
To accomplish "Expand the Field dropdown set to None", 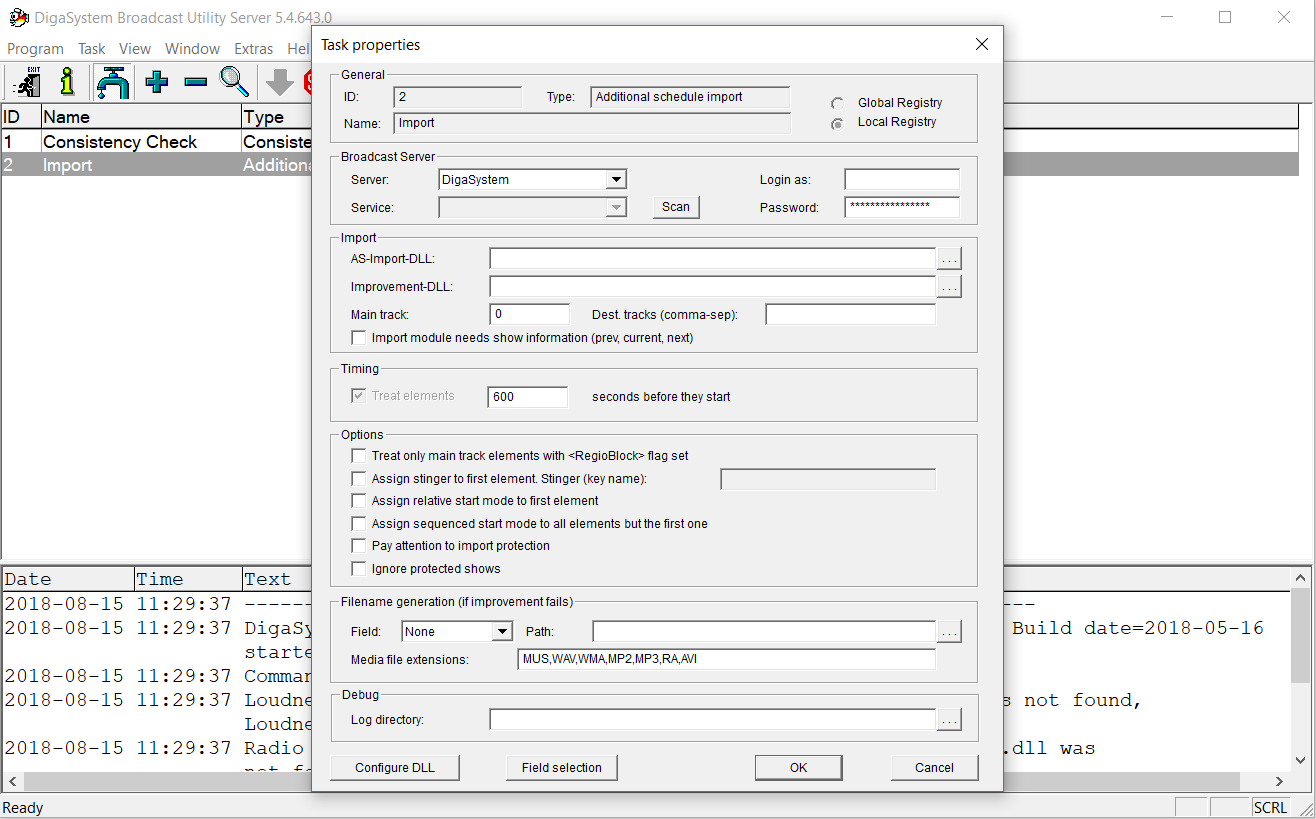I will (x=502, y=632).
